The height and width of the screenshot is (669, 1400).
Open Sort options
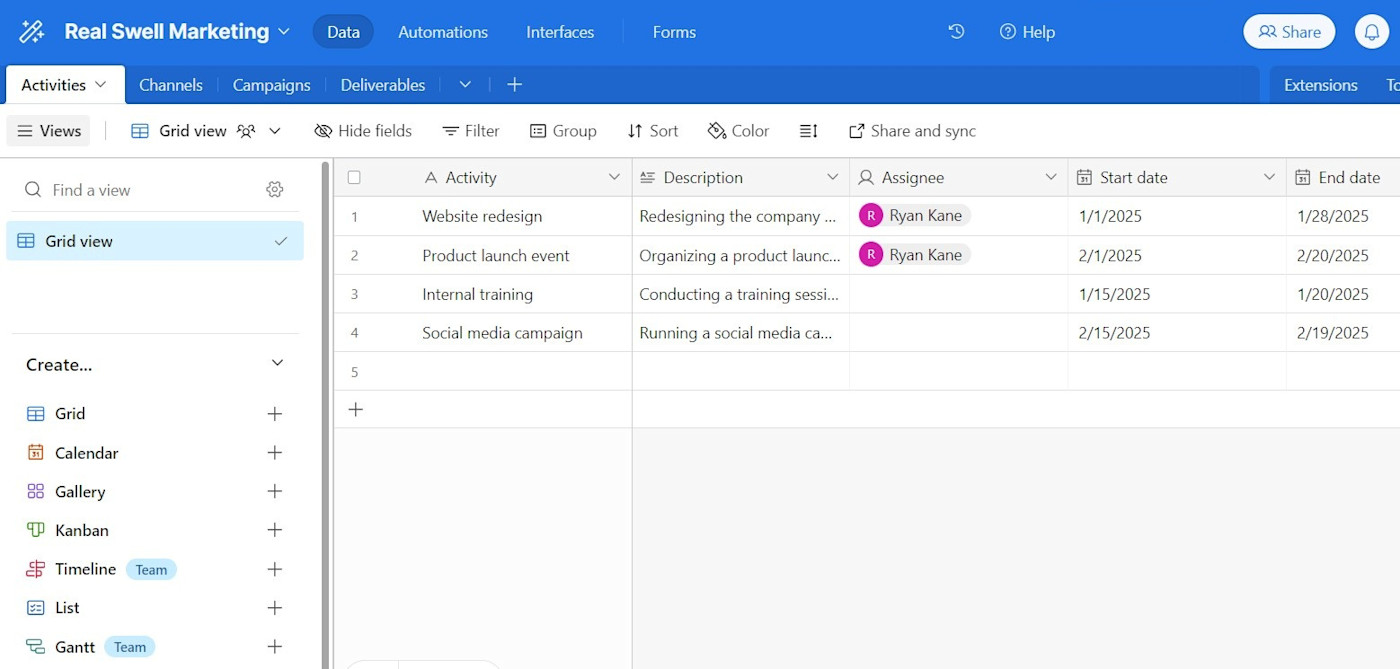(x=653, y=131)
